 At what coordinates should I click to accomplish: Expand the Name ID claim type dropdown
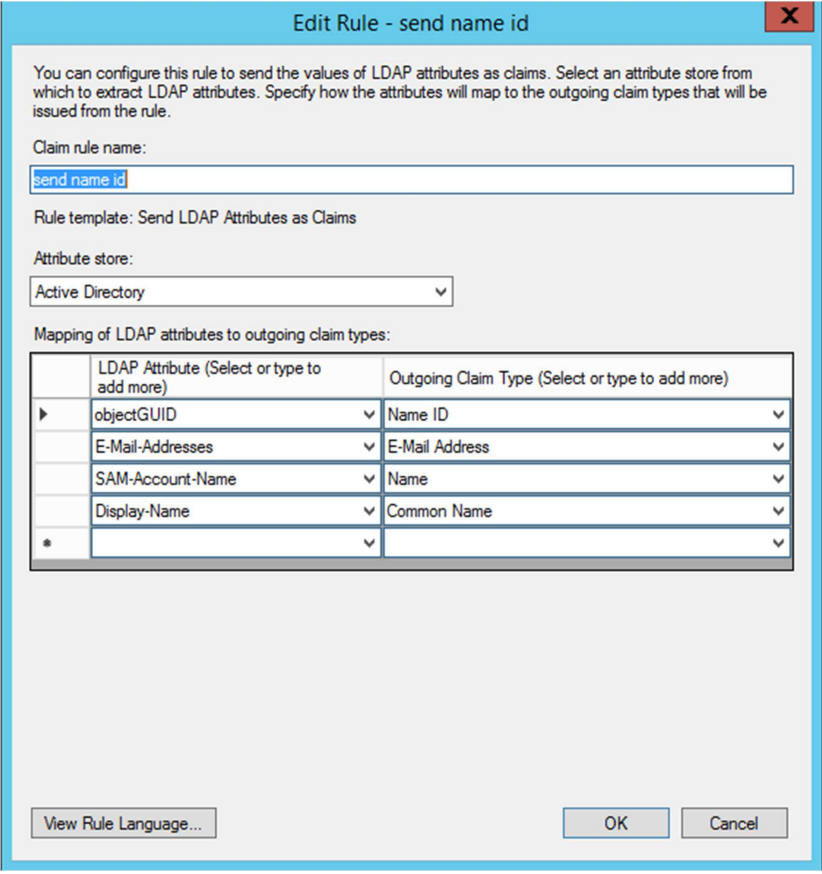[778, 414]
